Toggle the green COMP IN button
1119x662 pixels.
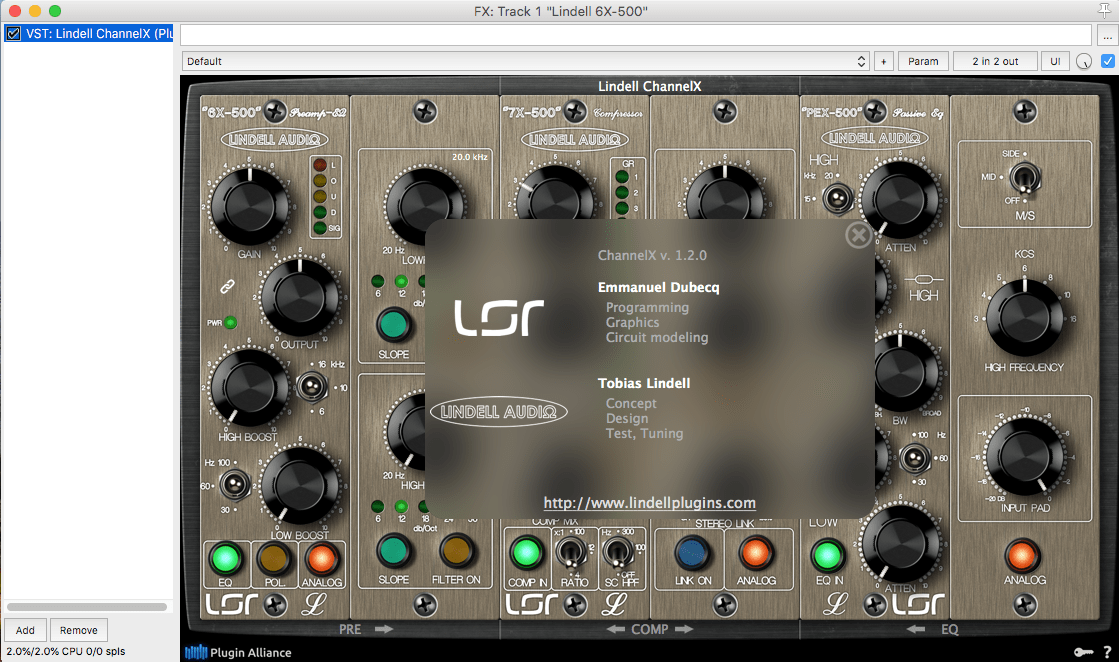(527, 553)
